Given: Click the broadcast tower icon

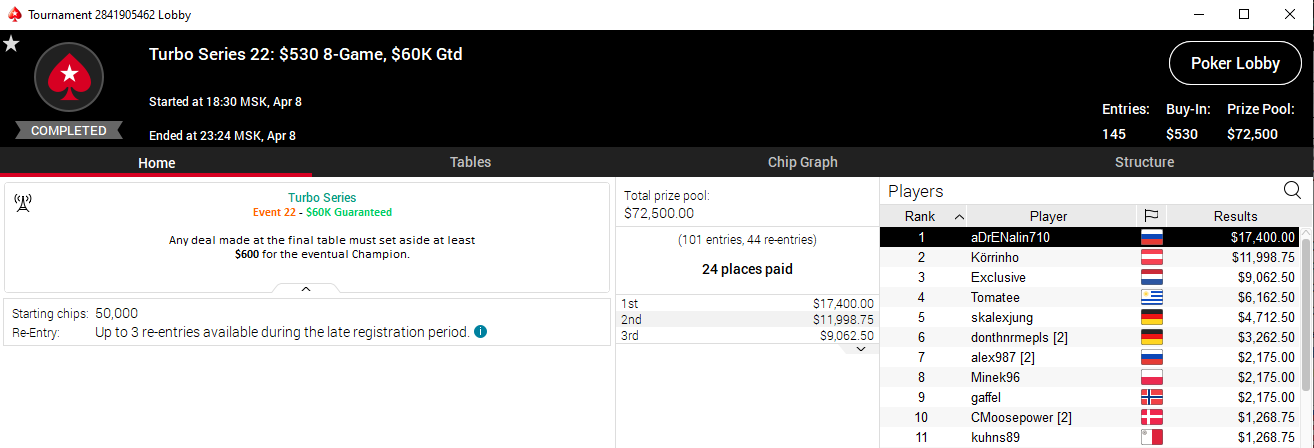Looking at the screenshot, I should (x=22, y=203).
